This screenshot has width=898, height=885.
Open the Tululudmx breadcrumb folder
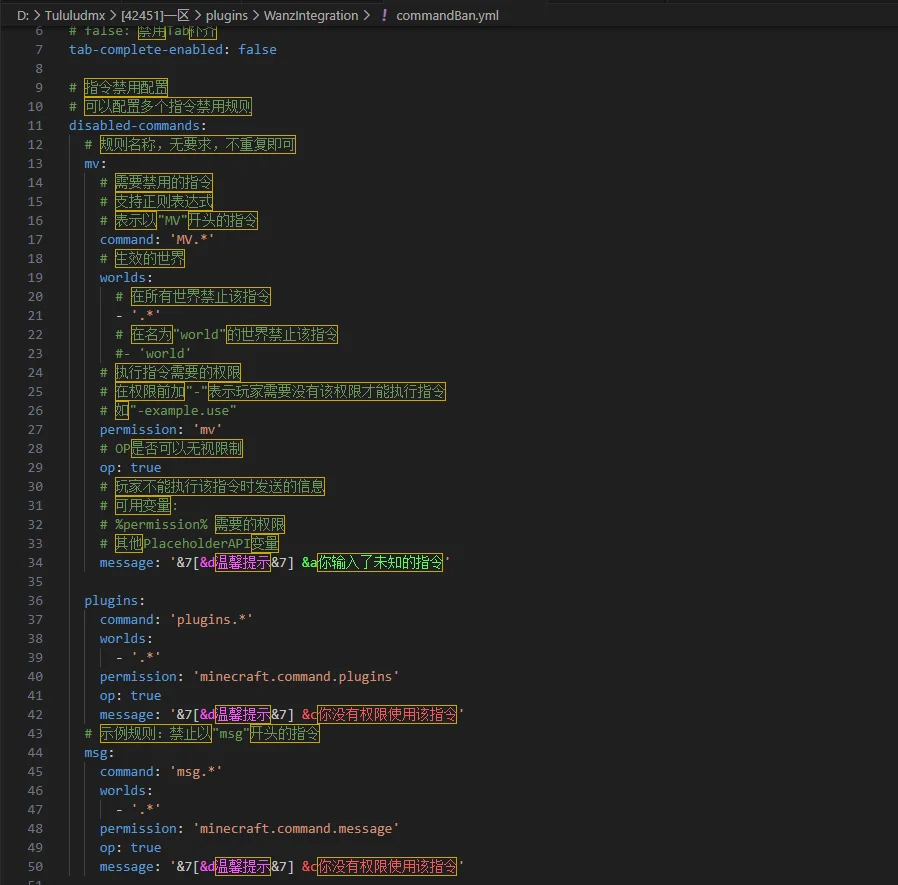75,15
